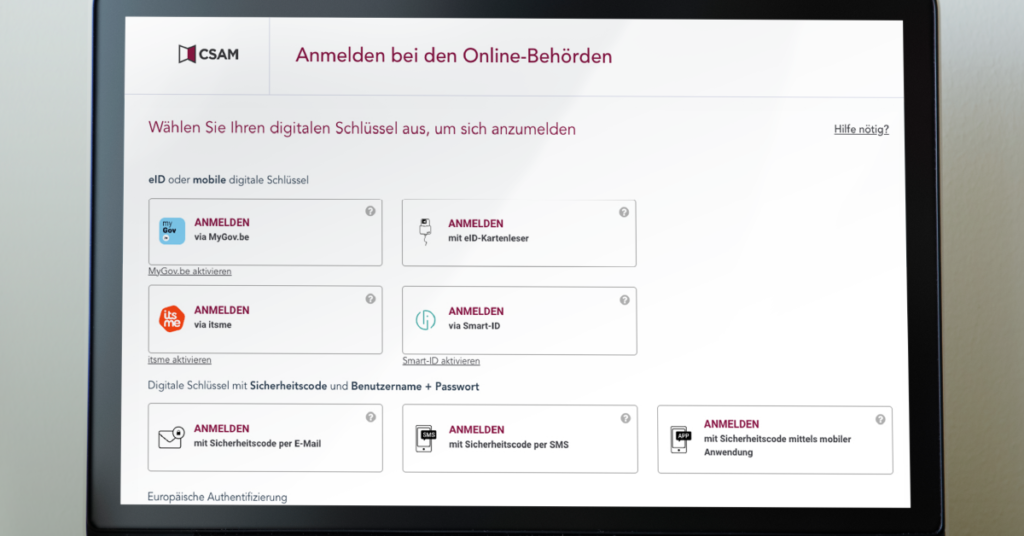Open the 'Hilfe nötig?' help link
Image resolution: width=1024 pixels, height=536 pixels.
[861, 130]
